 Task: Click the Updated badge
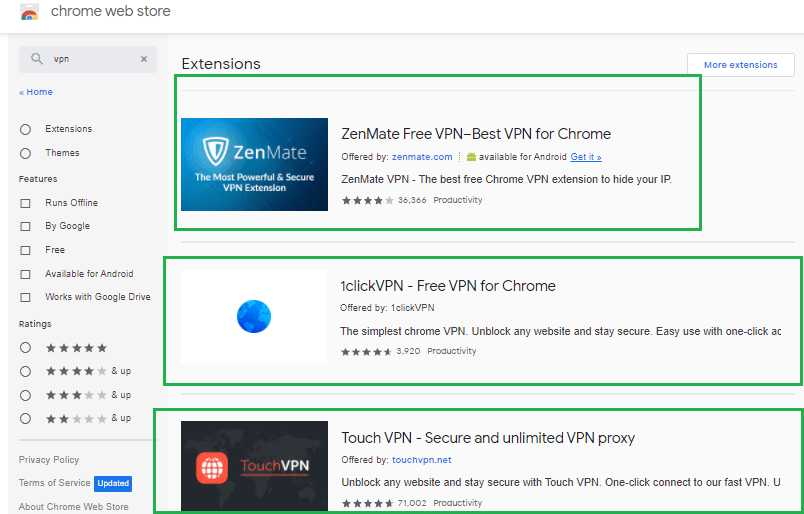[113, 483]
